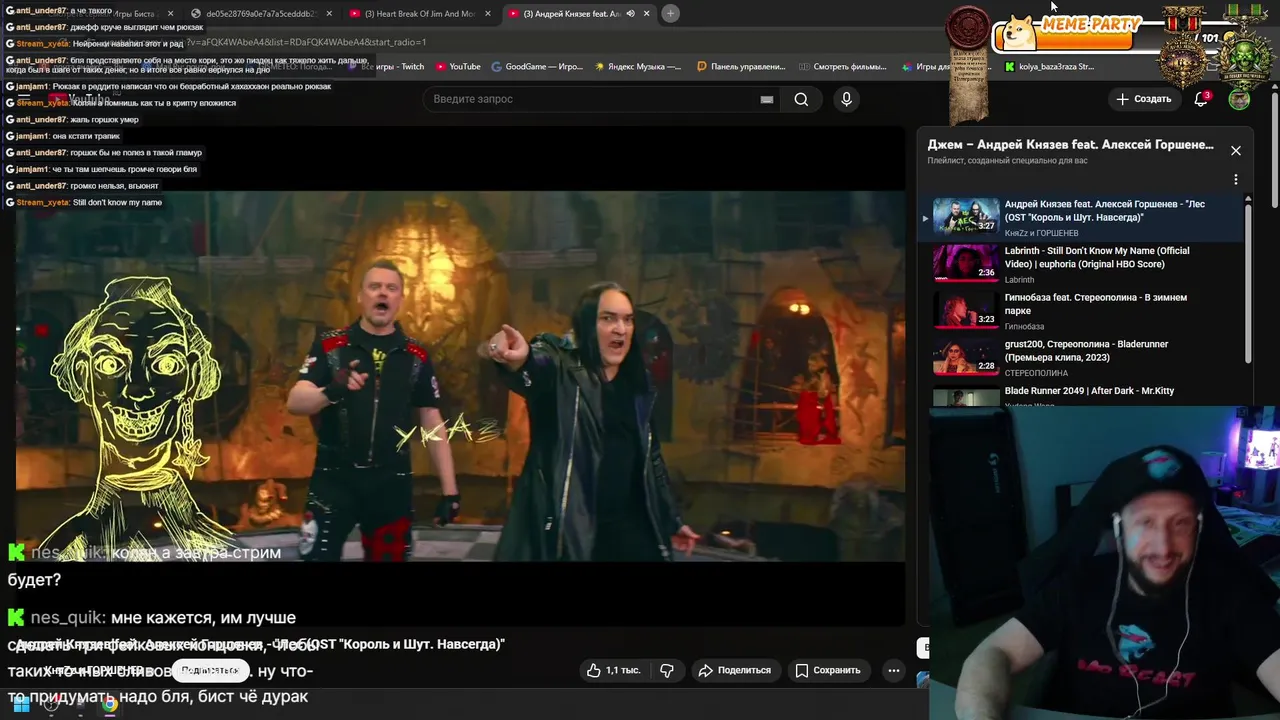Open the YouTube bookmark in bookmarks bar

pos(458,67)
